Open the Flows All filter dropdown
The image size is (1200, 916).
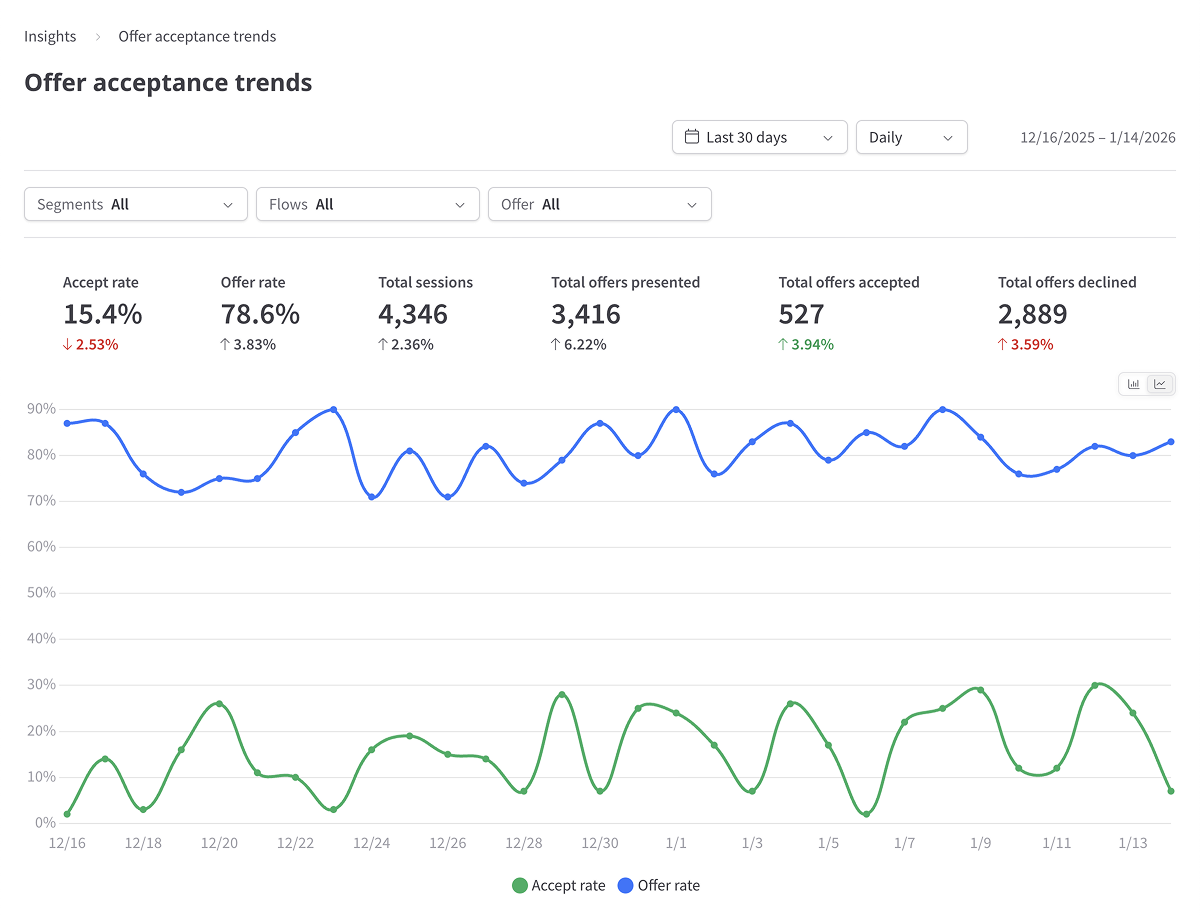367,204
